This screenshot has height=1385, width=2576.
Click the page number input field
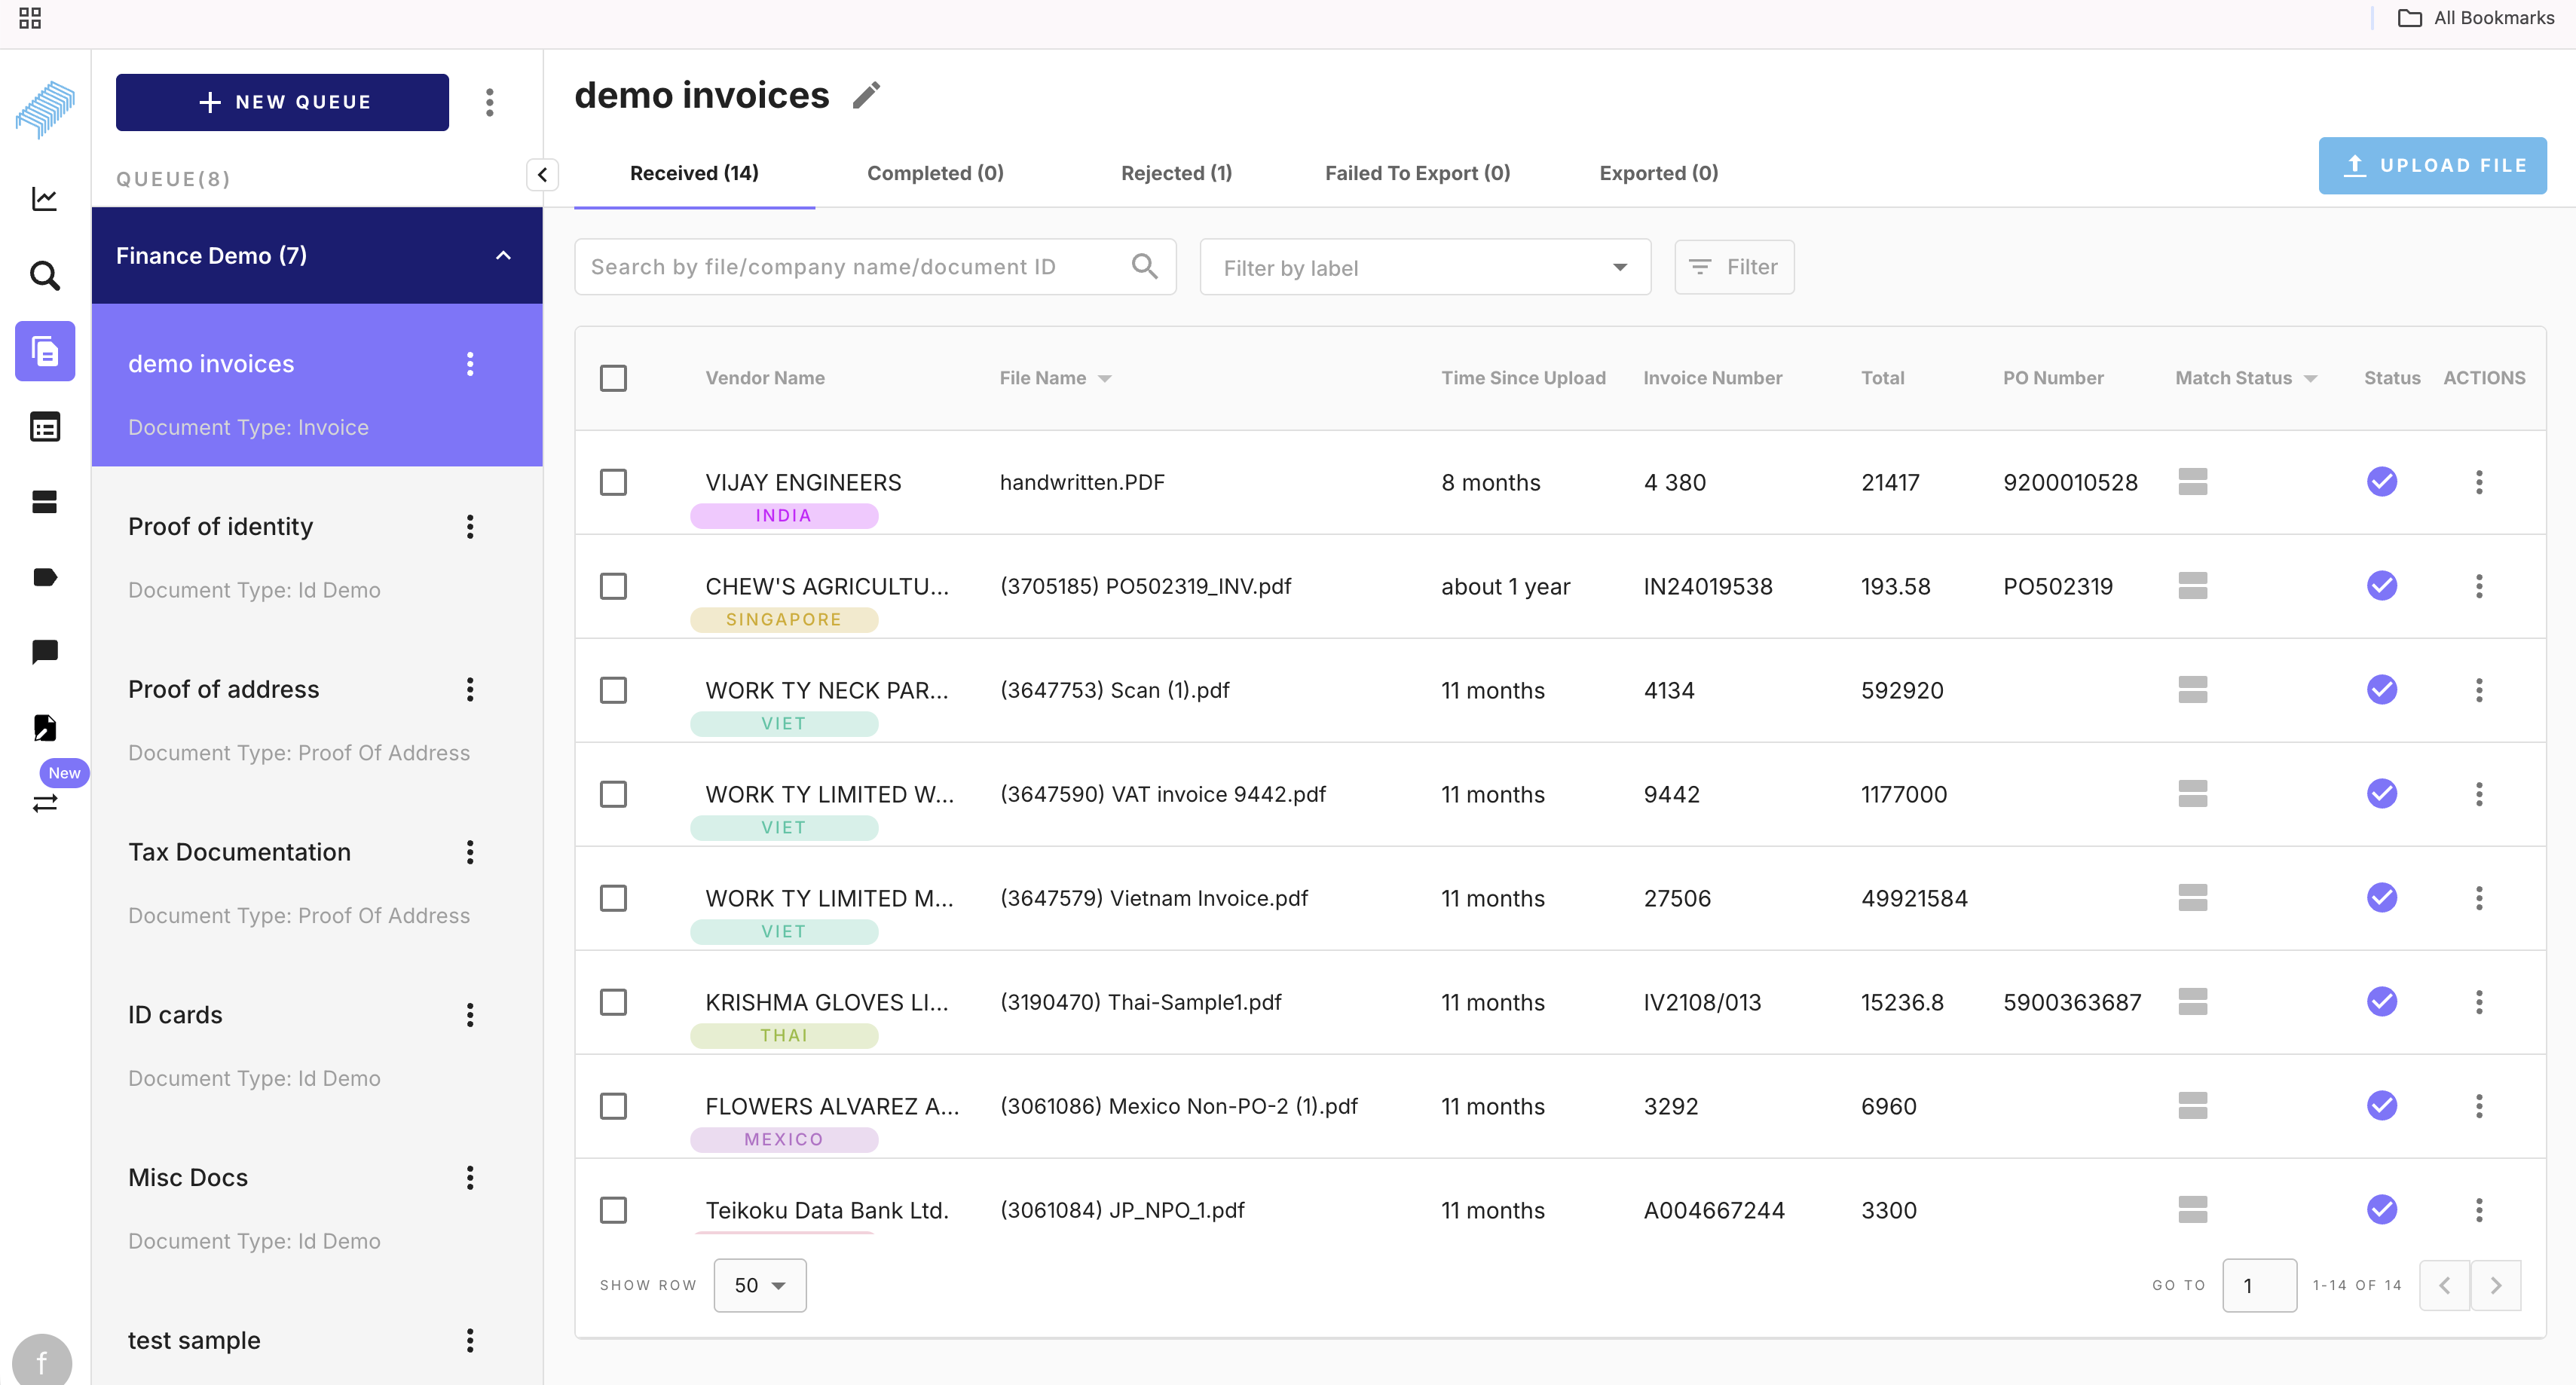2260,1285
